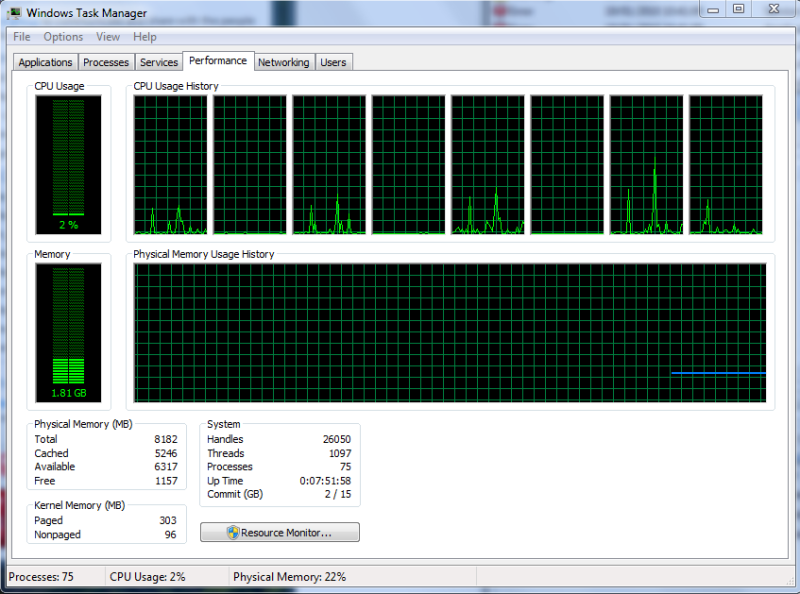Click the Threads value 1097

(340, 453)
